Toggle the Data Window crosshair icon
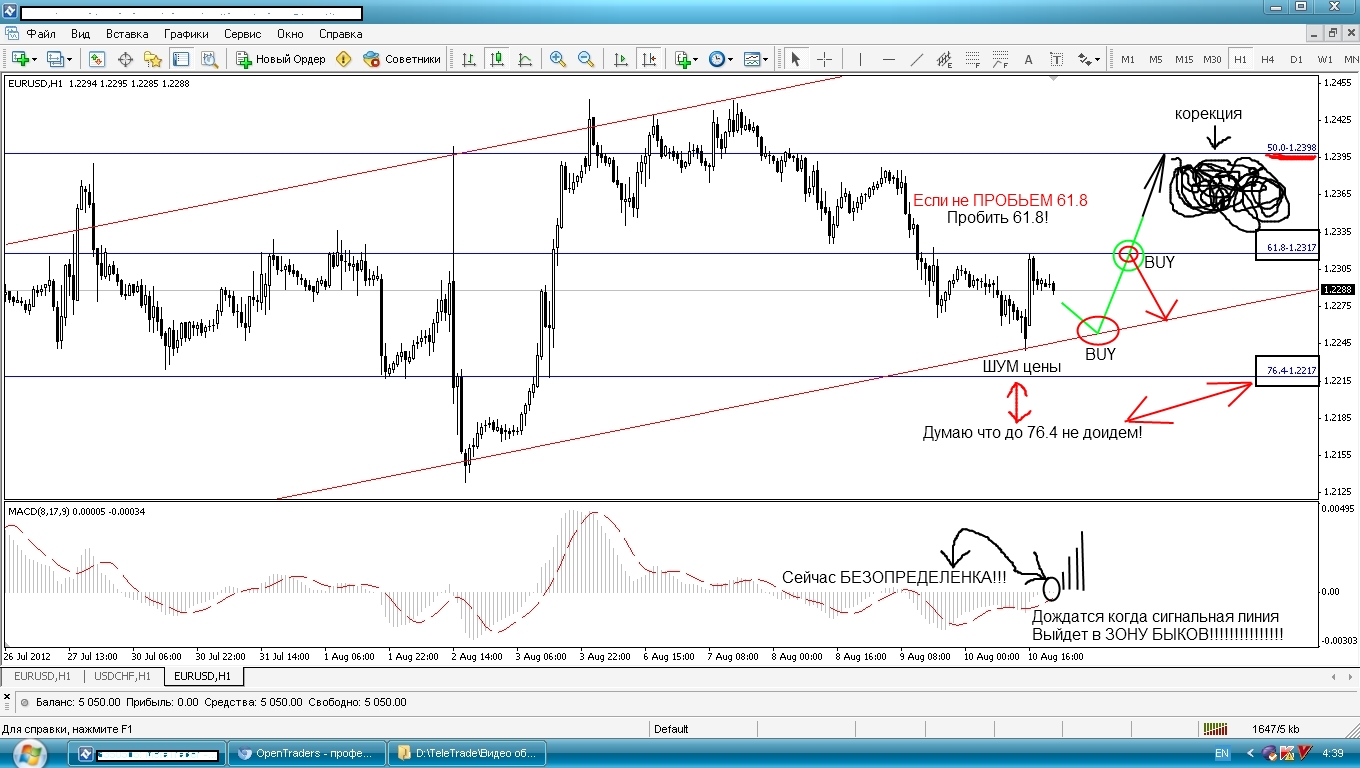1360x768 pixels. tap(125, 59)
